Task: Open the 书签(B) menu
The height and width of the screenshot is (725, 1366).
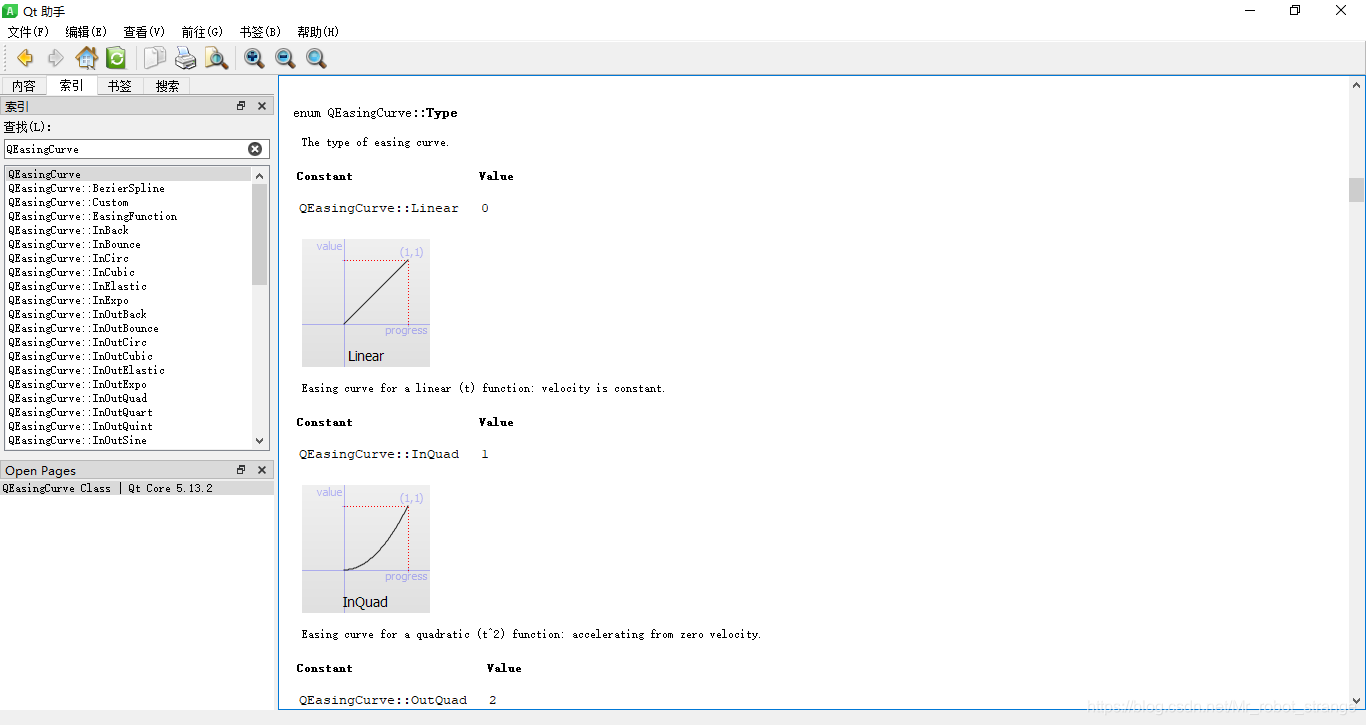Action: 260,32
